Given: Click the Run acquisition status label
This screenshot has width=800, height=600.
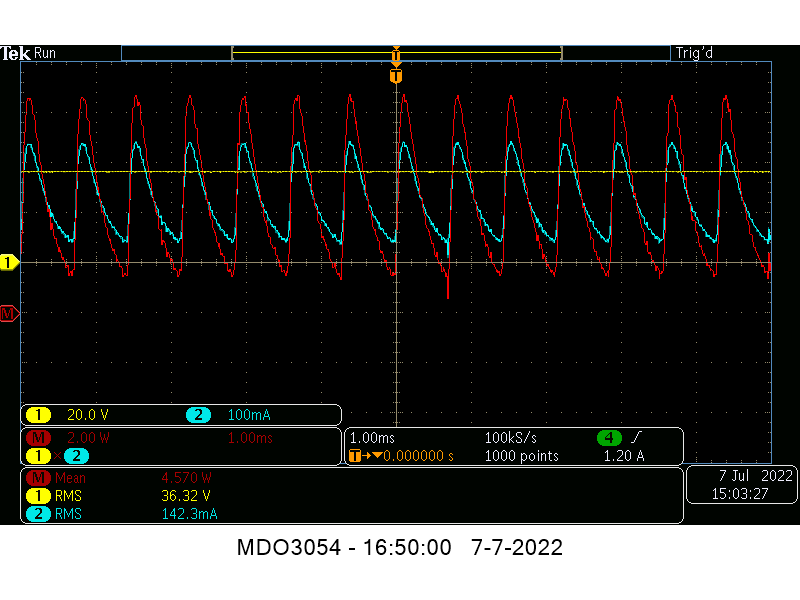Looking at the screenshot, I should 45,54.
